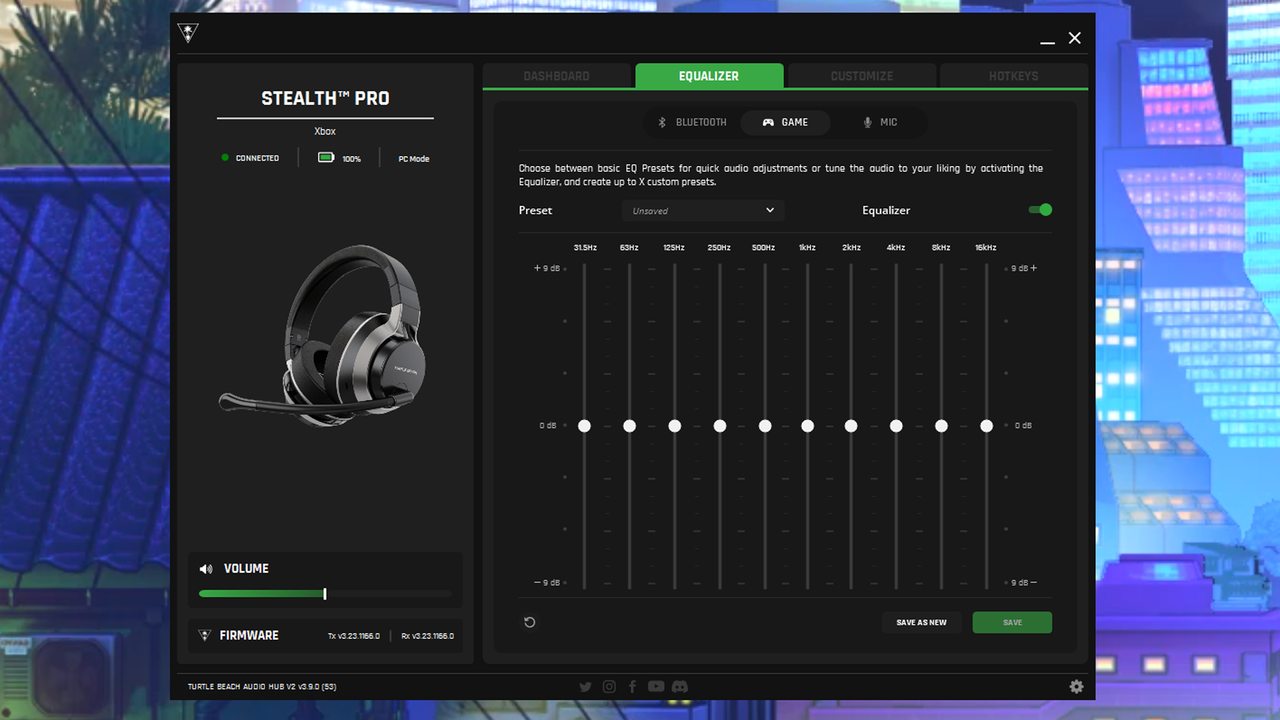Click the PC Mode status label
The width and height of the screenshot is (1280, 720).
(414, 159)
